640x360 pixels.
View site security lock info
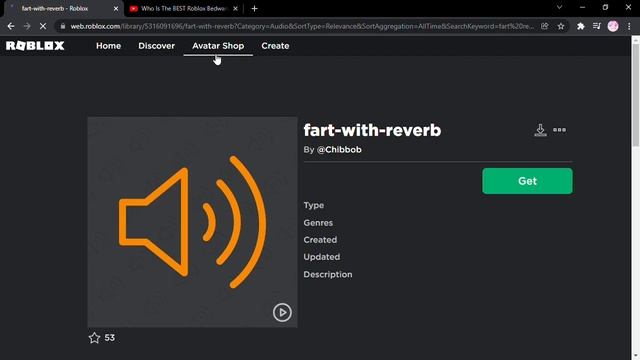pos(62,26)
